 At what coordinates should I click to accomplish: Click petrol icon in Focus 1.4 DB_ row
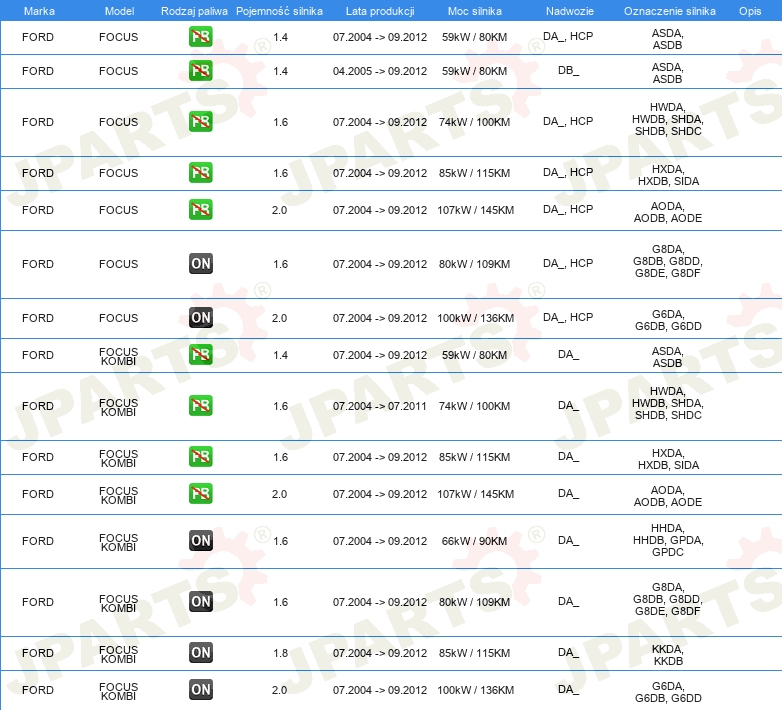coord(200,71)
